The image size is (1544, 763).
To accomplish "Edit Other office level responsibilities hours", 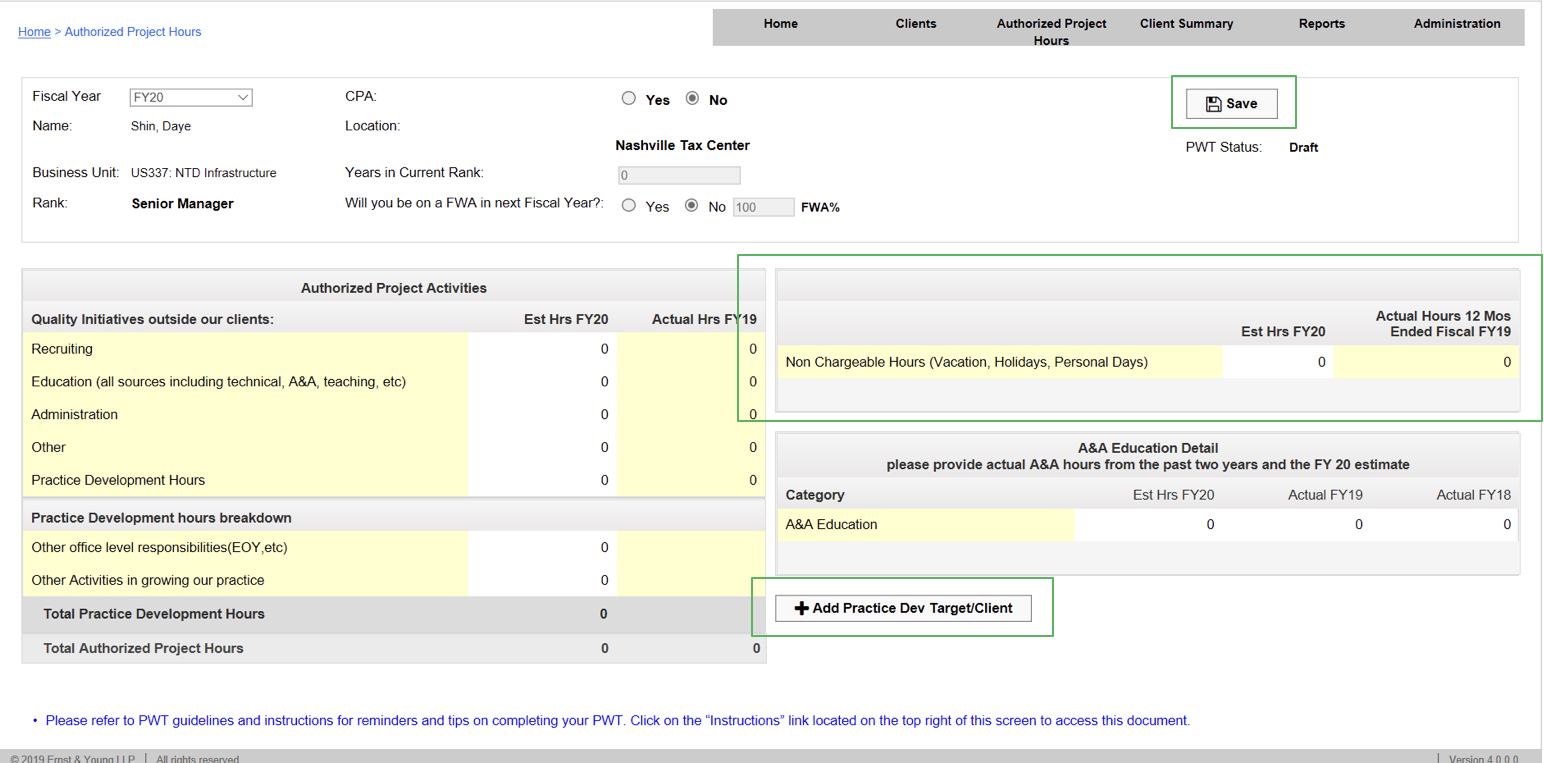I will (543, 547).
